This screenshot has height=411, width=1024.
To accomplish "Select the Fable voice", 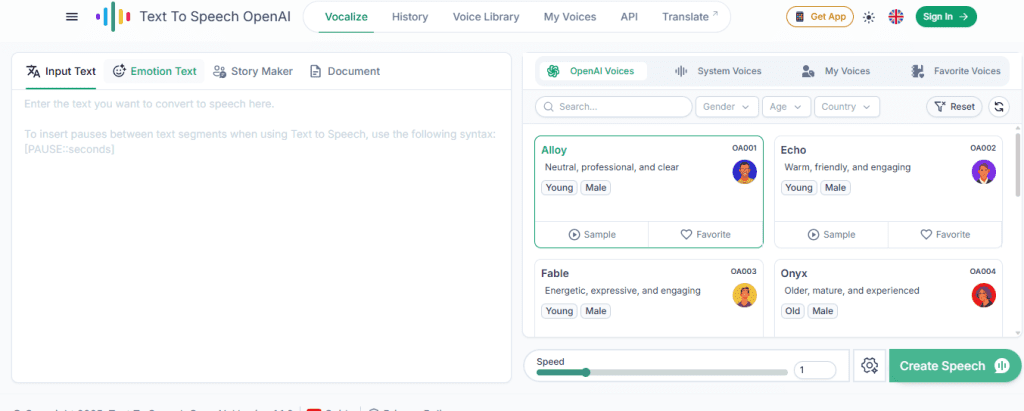I will pyautogui.click(x=648, y=298).
